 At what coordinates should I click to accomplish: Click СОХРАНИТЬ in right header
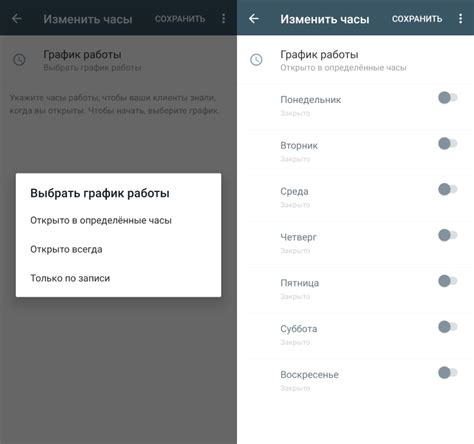(x=417, y=19)
